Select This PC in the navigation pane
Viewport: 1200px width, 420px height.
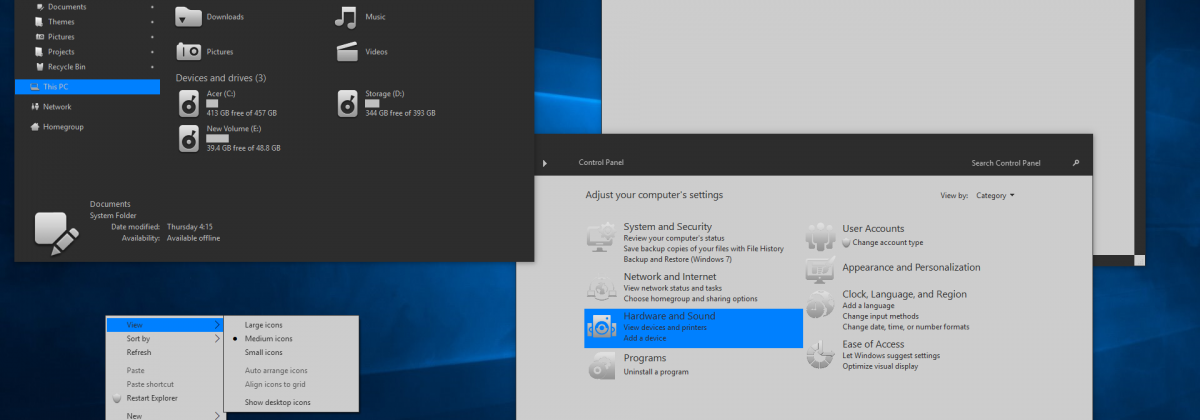click(x=87, y=87)
